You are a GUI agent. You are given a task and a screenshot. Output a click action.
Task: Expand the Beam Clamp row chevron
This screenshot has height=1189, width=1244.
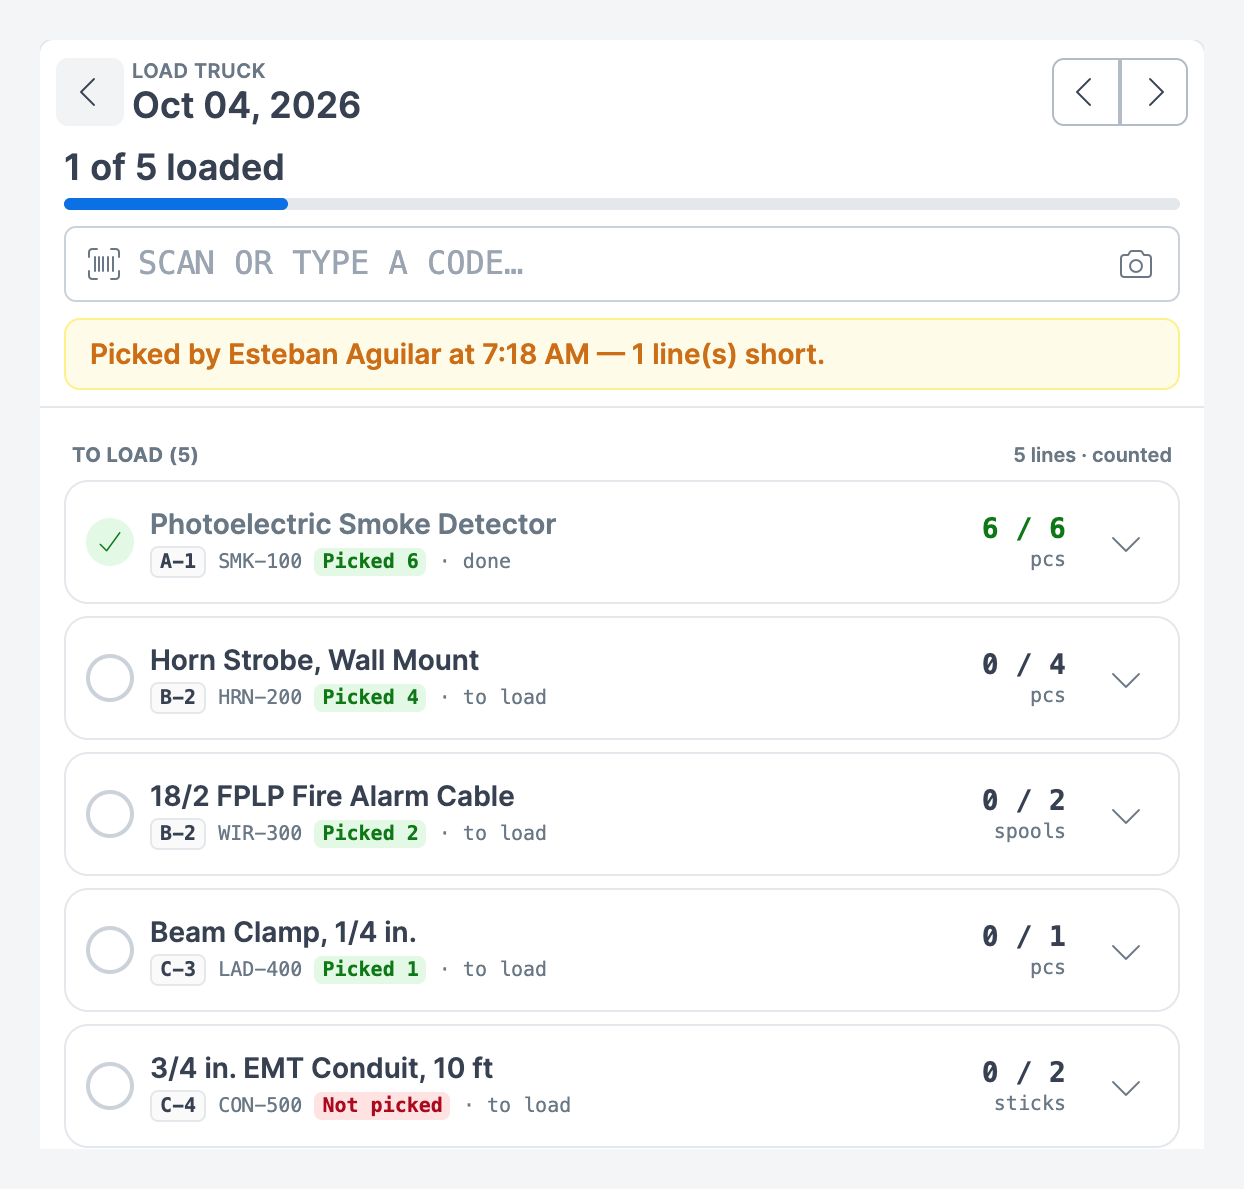tap(1126, 952)
